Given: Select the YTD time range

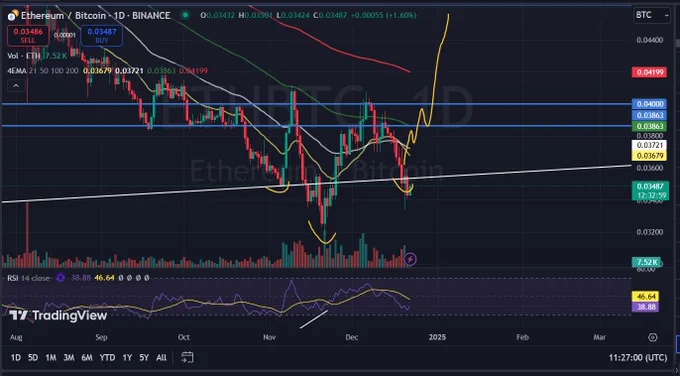Looking at the screenshot, I should [x=107, y=358].
